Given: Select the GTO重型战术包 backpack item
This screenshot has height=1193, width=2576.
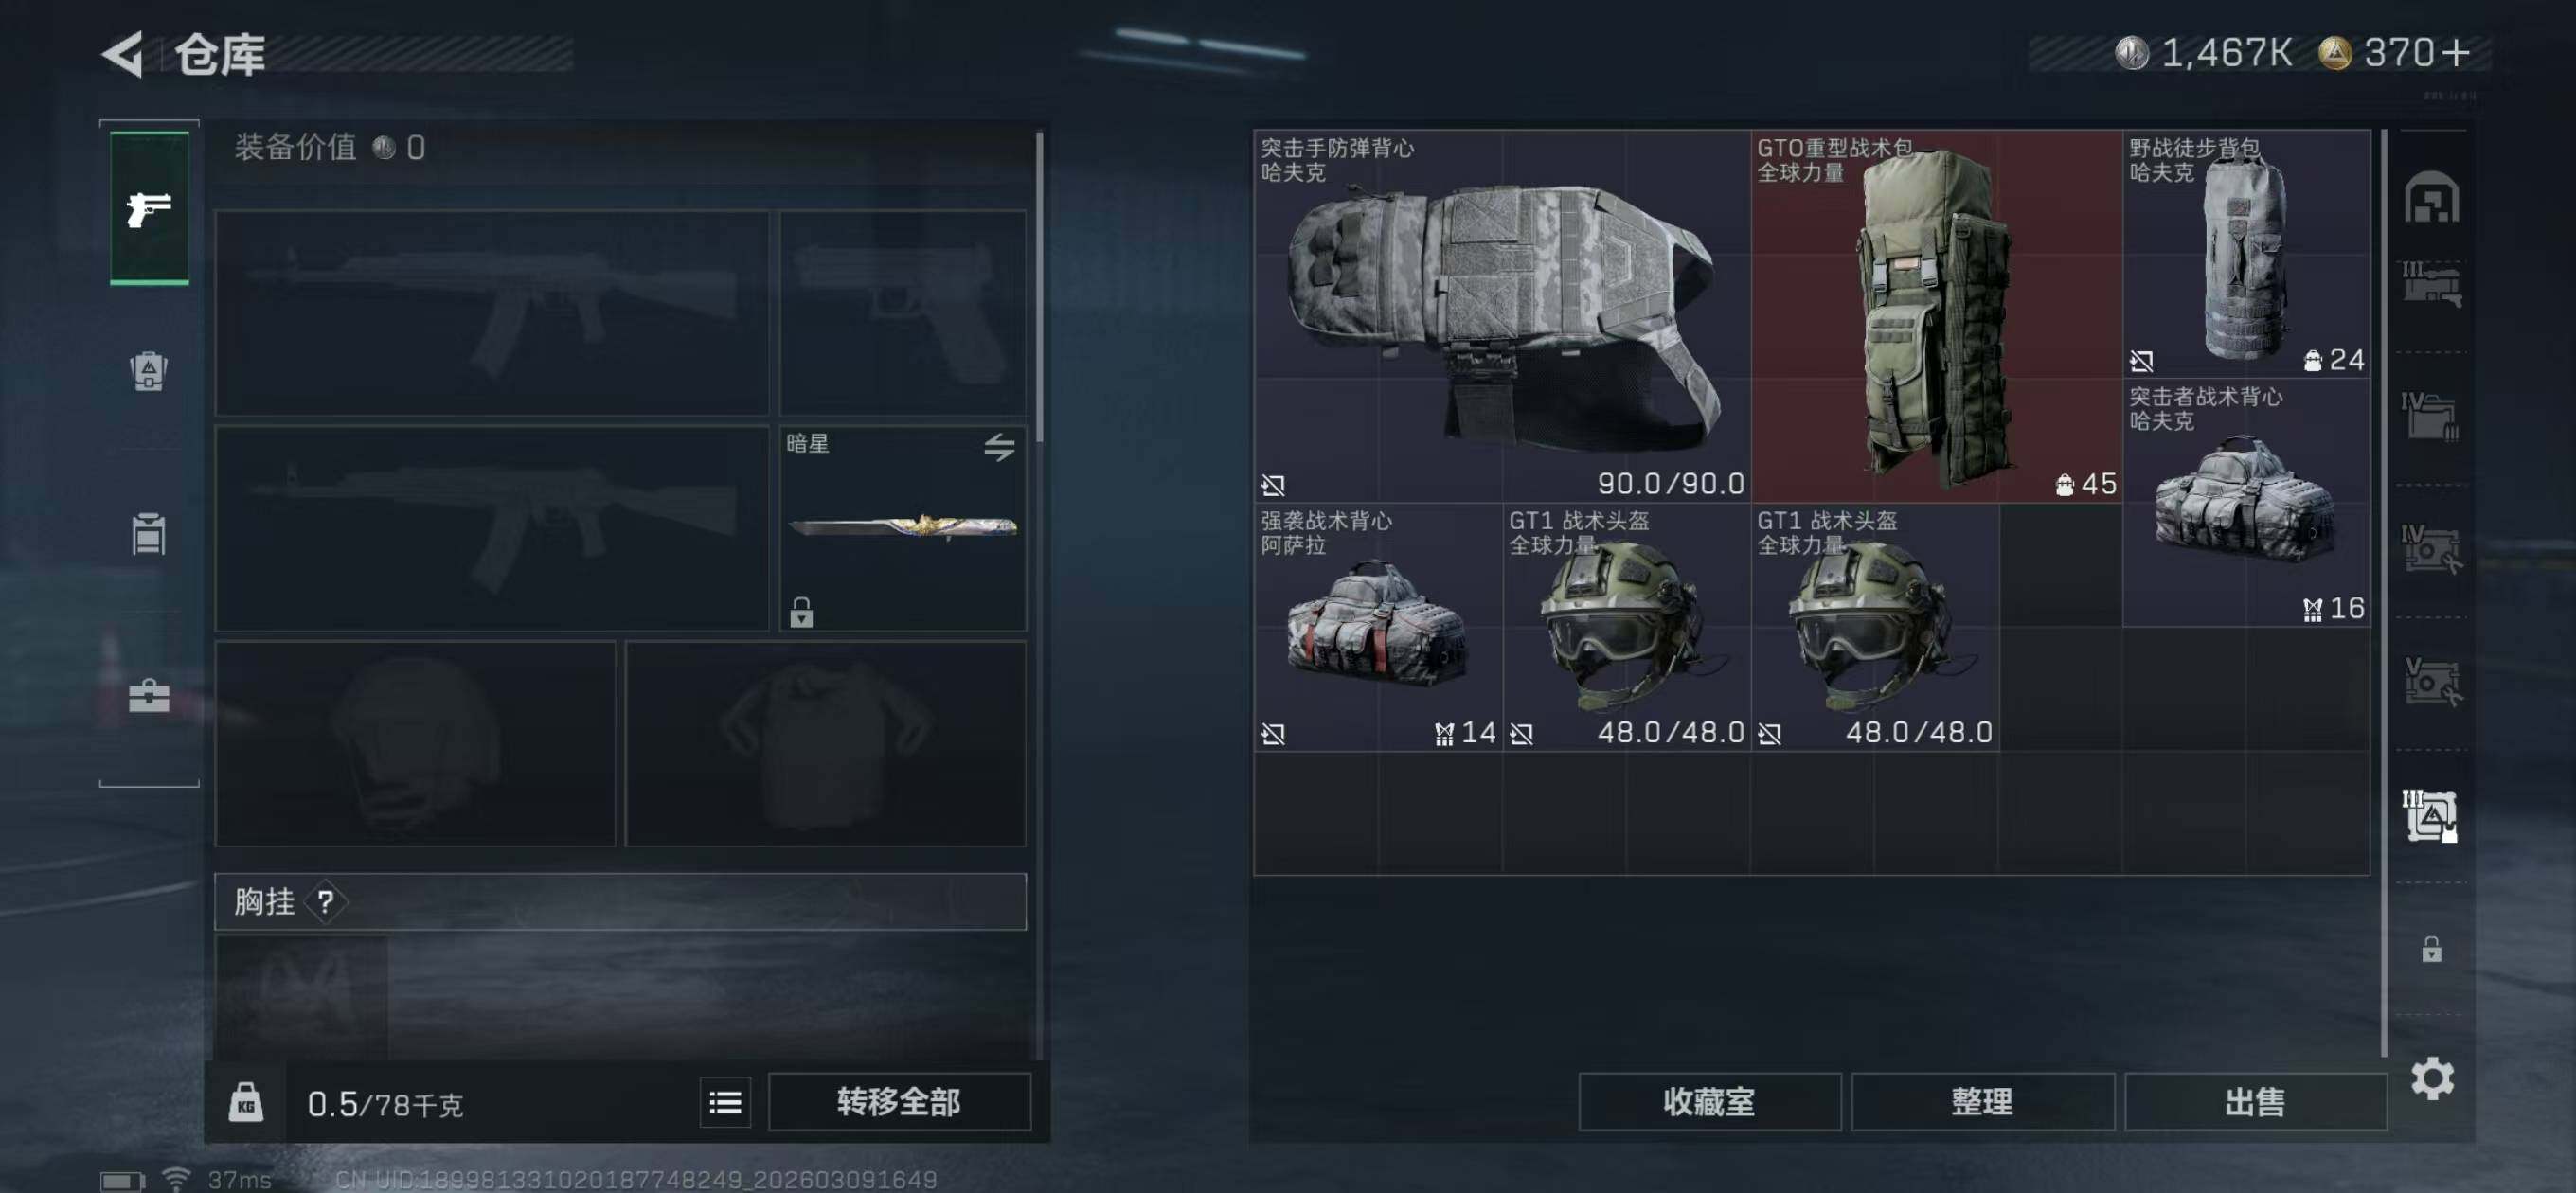Looking at the screenshot, I should [x=1936, y=316].
